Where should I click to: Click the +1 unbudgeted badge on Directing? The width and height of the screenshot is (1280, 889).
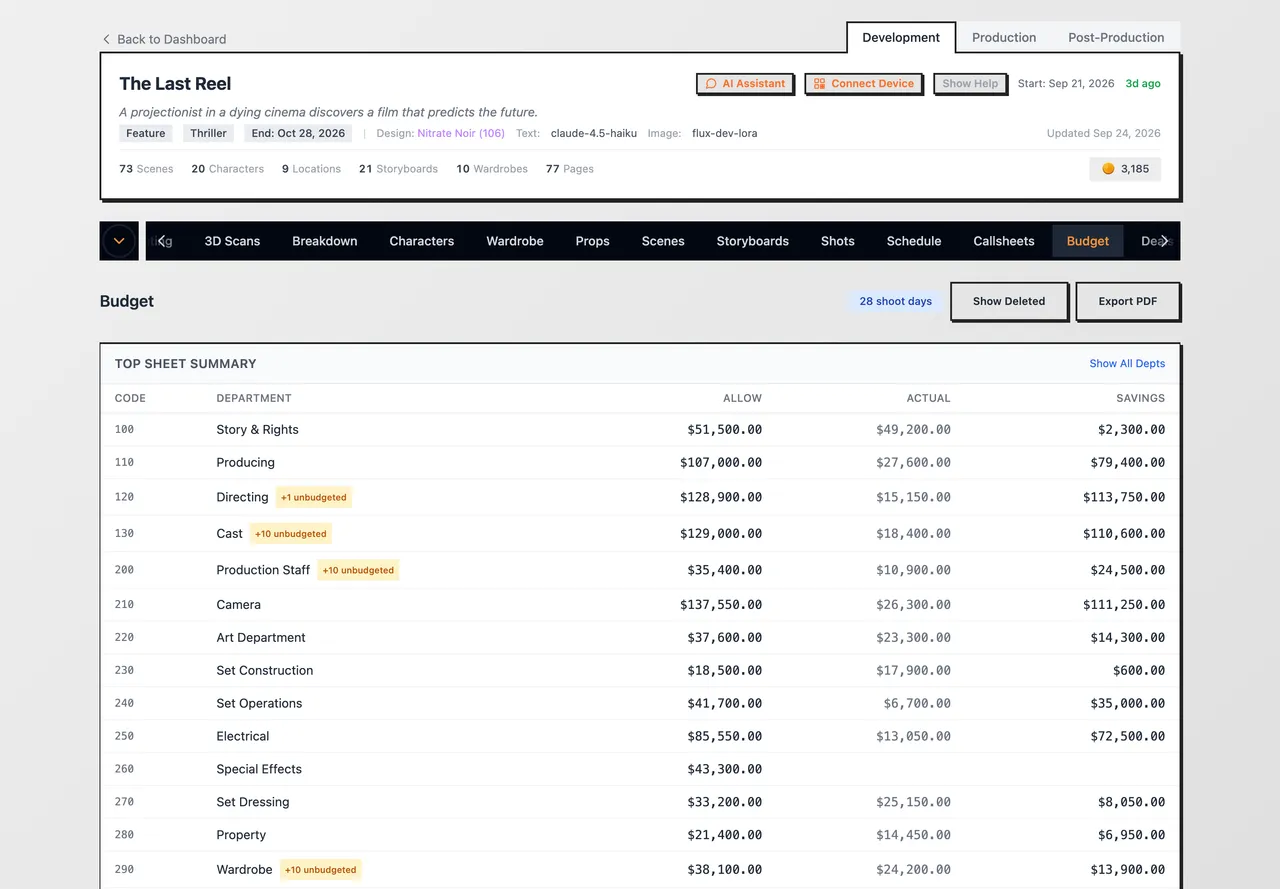(314, 497)
